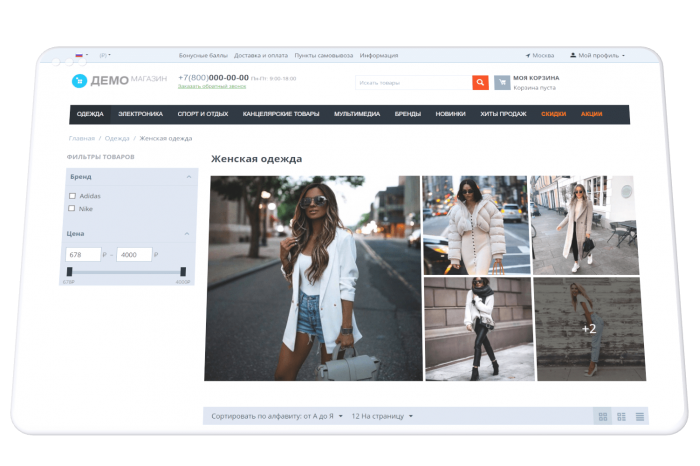Tick the Adidas brand checkbox

tap(72, 196)
